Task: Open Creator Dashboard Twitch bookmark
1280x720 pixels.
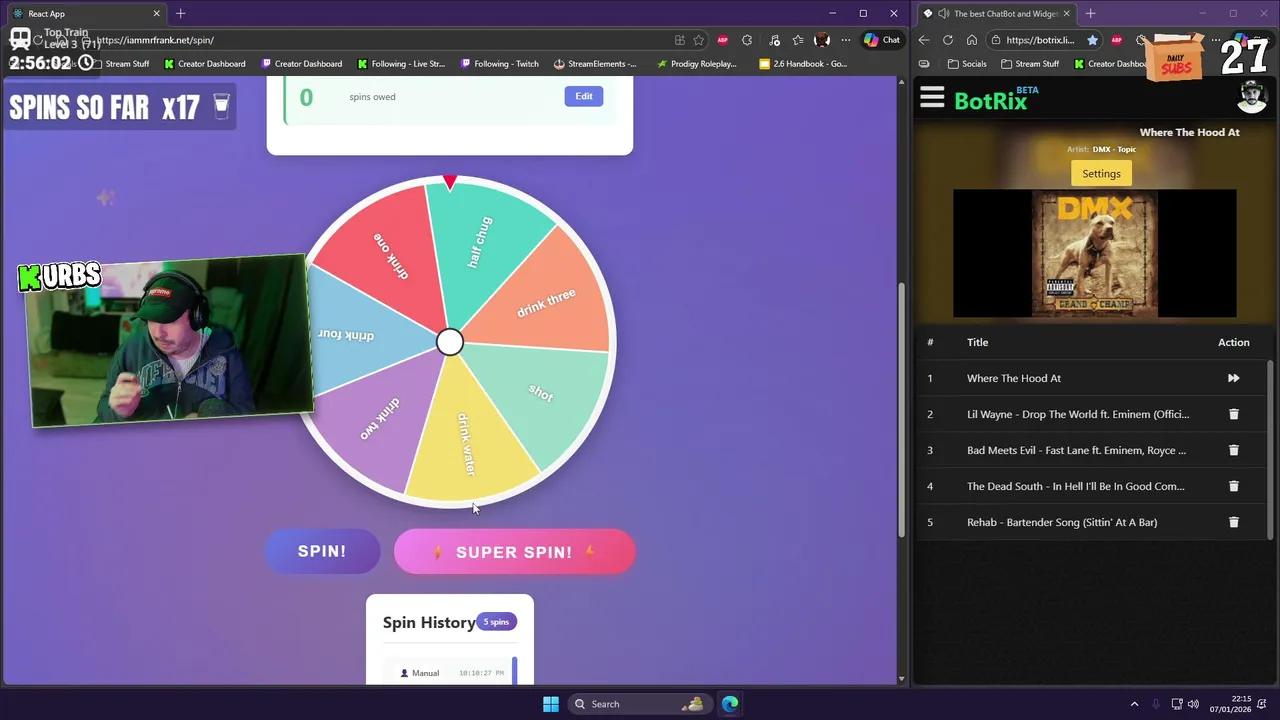Action: pyautogui.click(x=301, y=64)
